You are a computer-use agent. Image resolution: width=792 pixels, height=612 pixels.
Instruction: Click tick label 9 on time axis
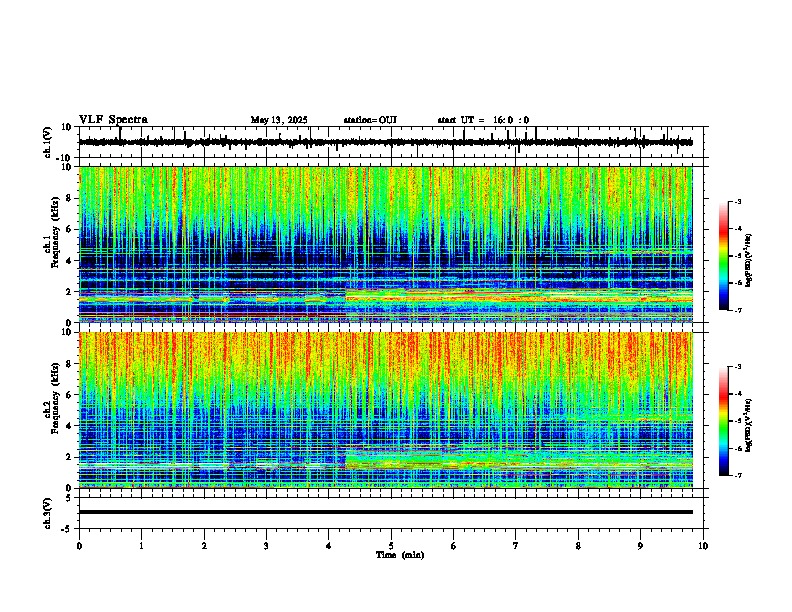(640, 546)
